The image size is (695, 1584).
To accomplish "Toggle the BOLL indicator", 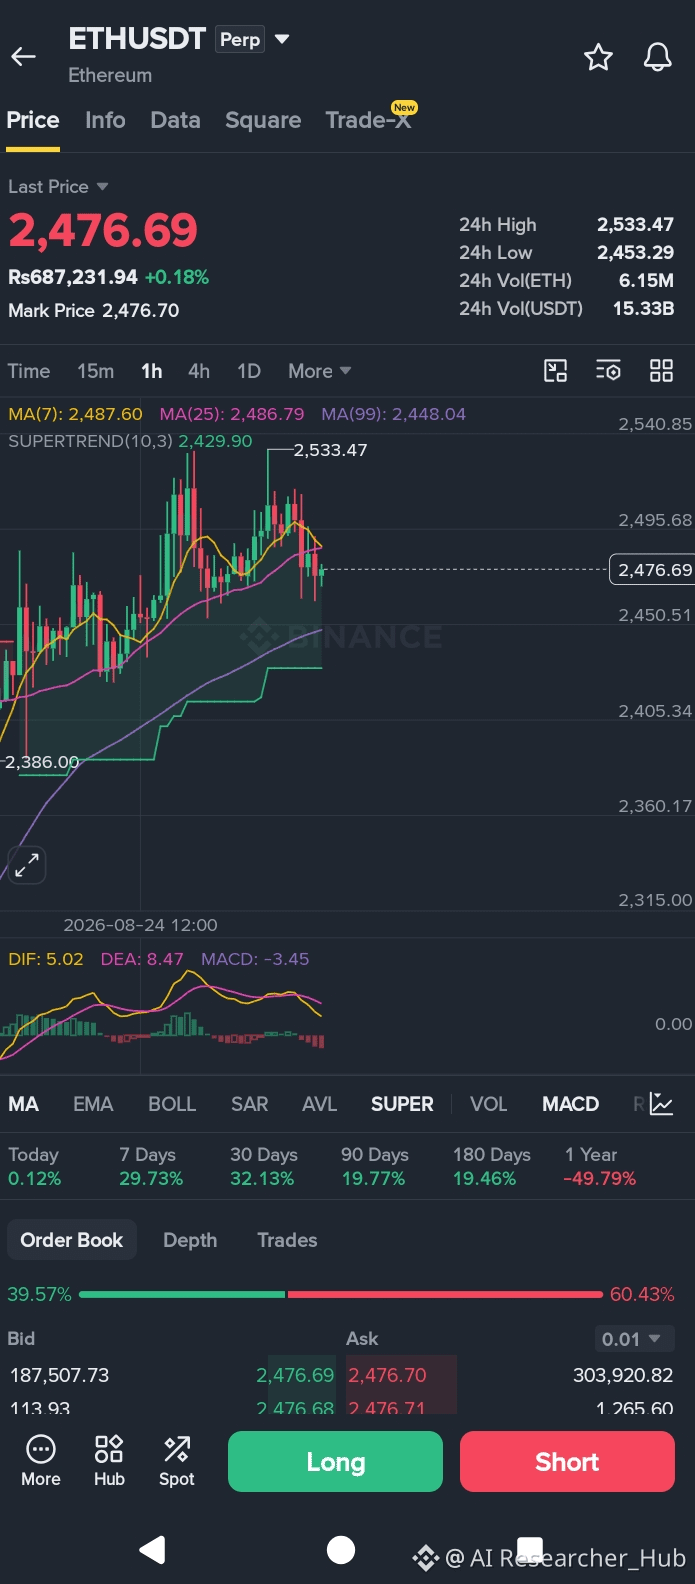I will click(172, 1104).
